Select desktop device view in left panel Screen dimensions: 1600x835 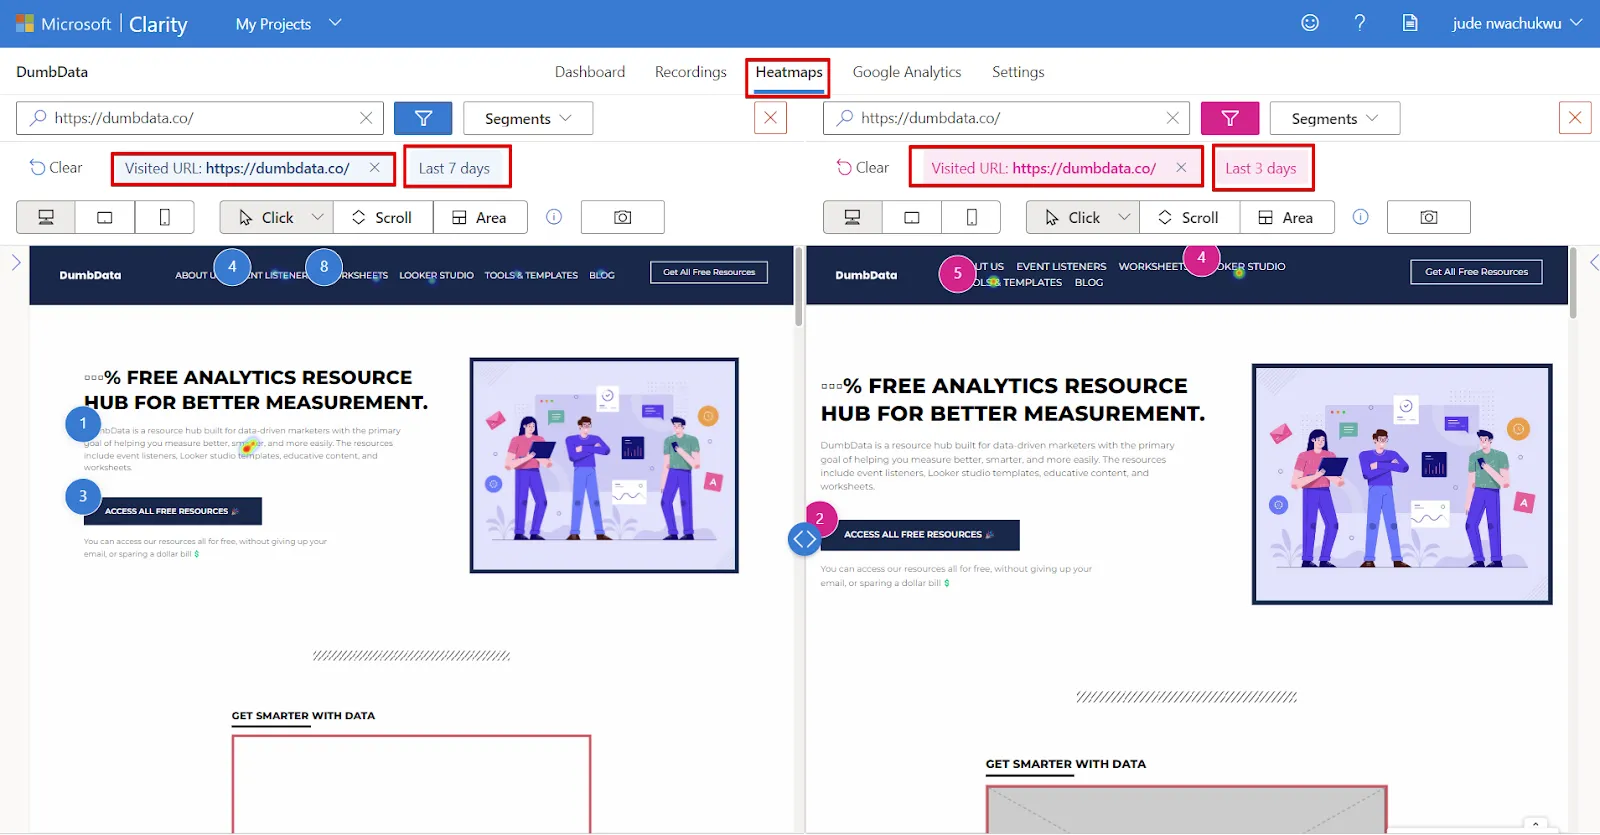[45, 217]
